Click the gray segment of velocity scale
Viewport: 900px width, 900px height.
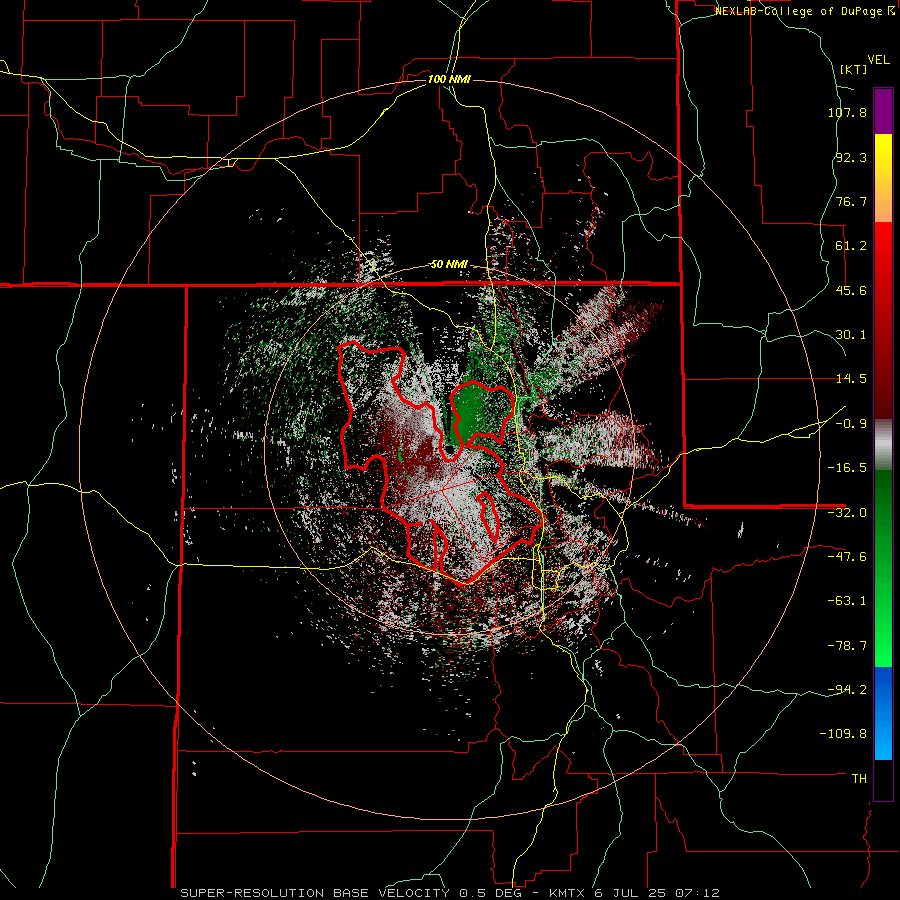pos(883,444)
